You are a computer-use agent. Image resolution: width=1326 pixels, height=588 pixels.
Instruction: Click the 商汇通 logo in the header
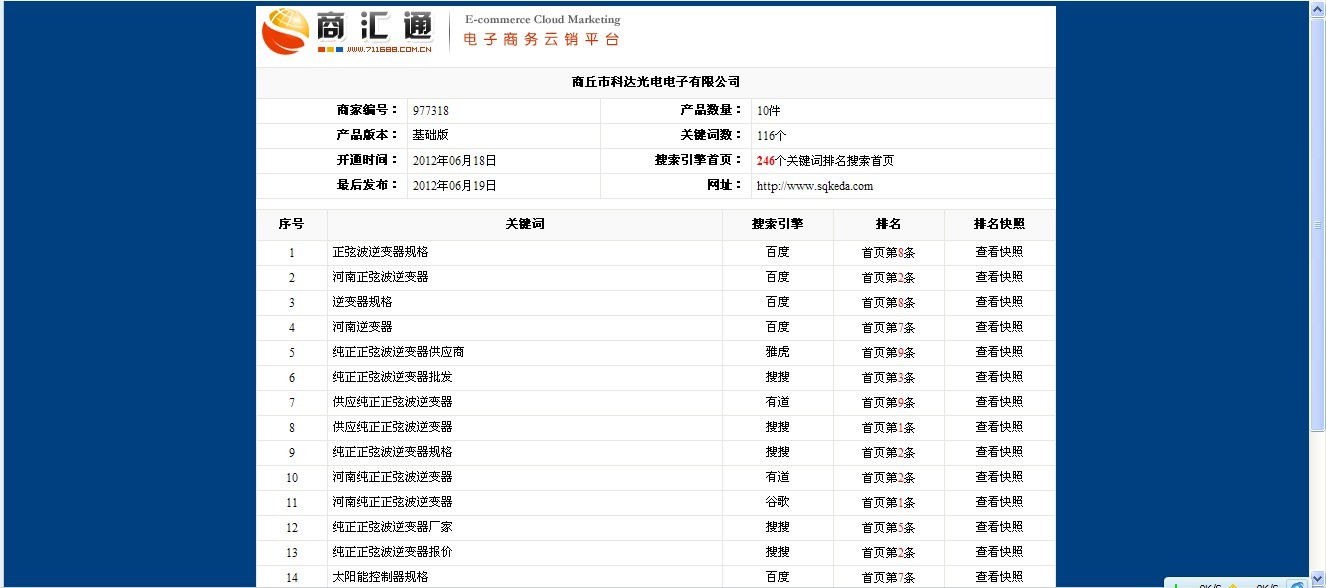pos(347,31)
